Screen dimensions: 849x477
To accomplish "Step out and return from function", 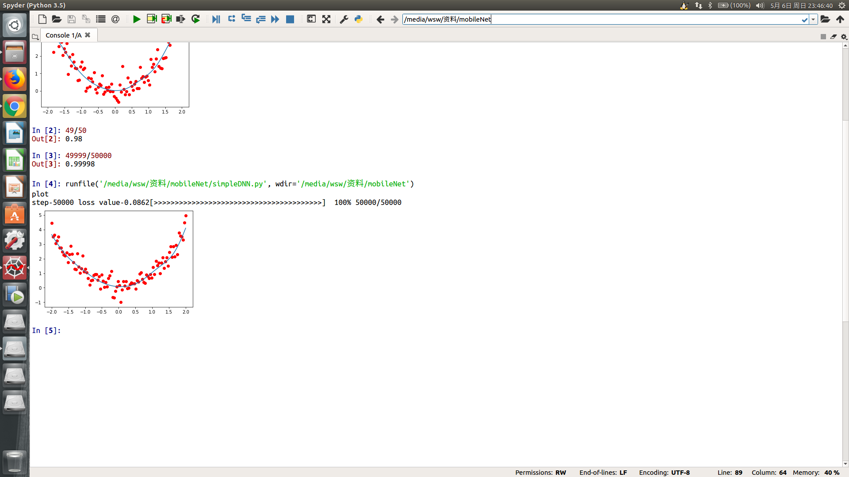I will coord(261,19).
